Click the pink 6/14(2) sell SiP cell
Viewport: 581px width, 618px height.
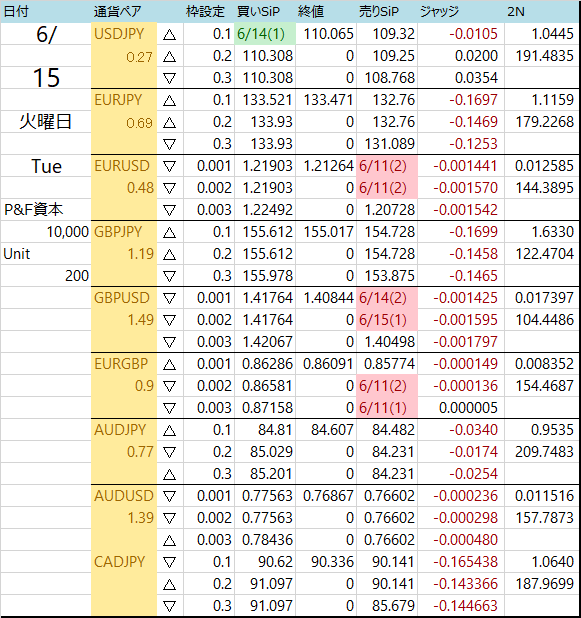pyautogui.click(x=387, y=298)
